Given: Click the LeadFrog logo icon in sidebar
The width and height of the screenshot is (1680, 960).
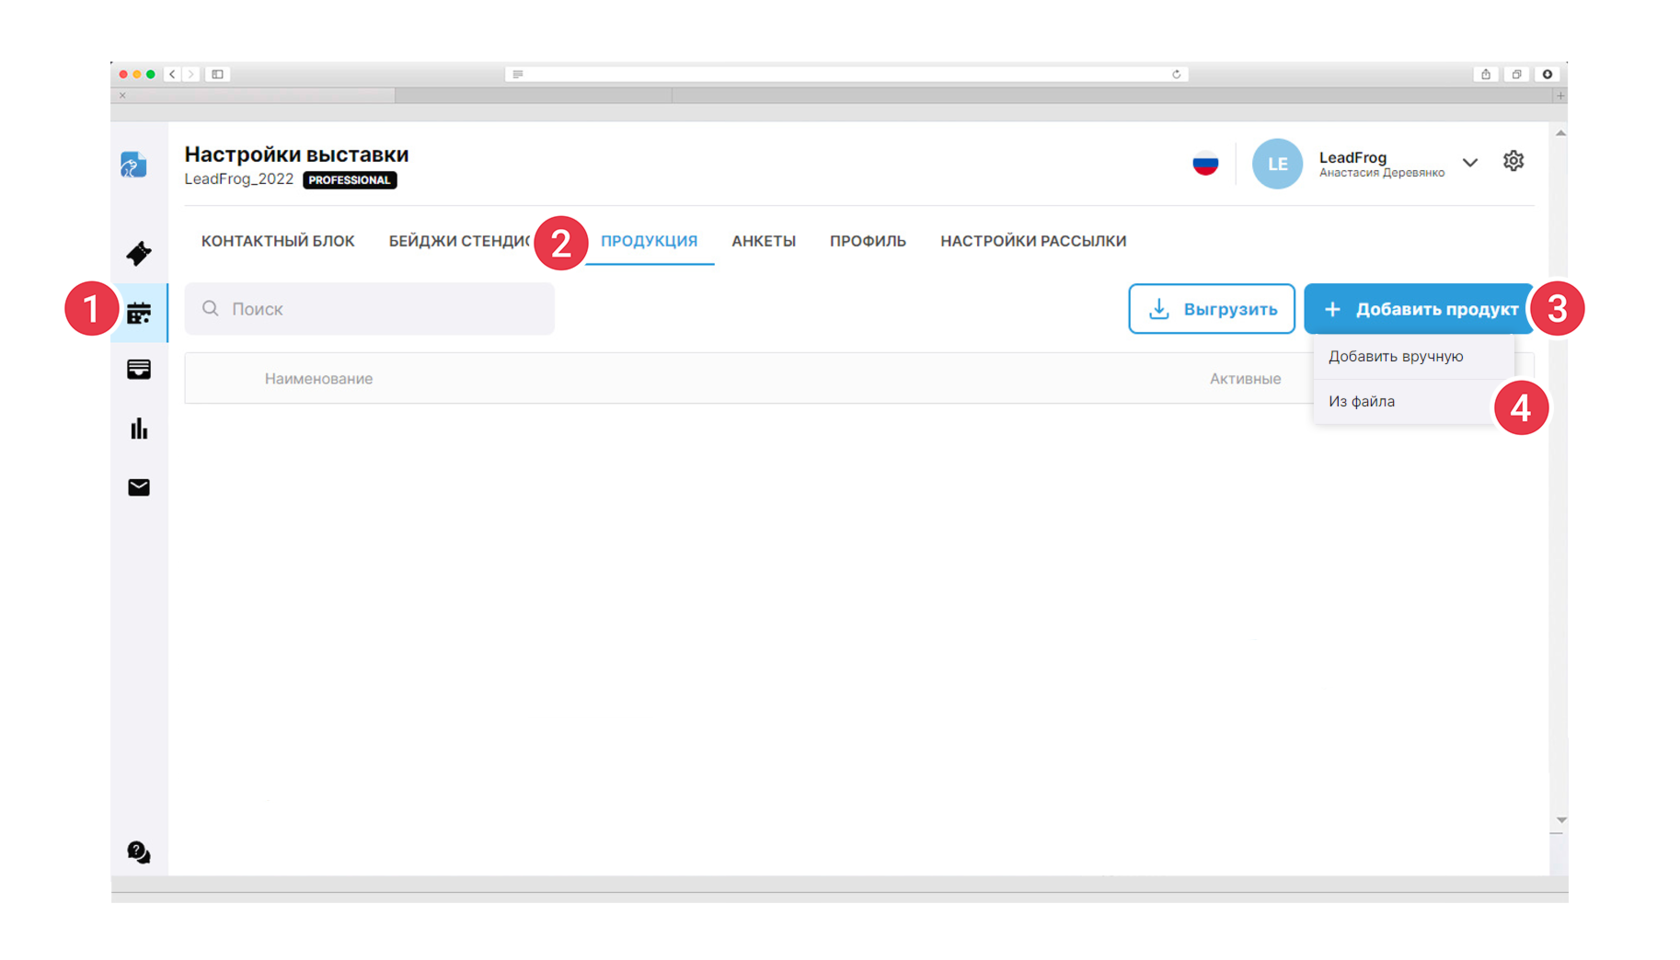Looking at the screenshot, I should 134,165.
